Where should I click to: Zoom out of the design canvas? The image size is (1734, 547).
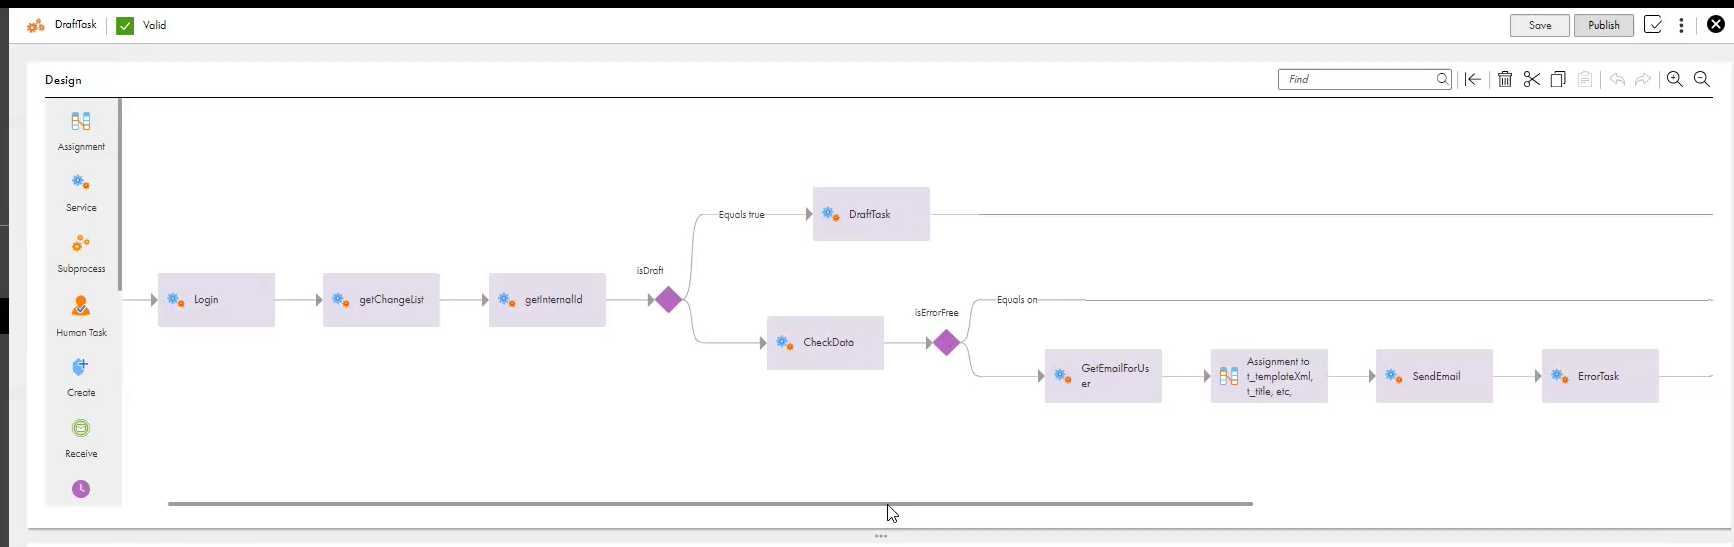pos(1702,79)
